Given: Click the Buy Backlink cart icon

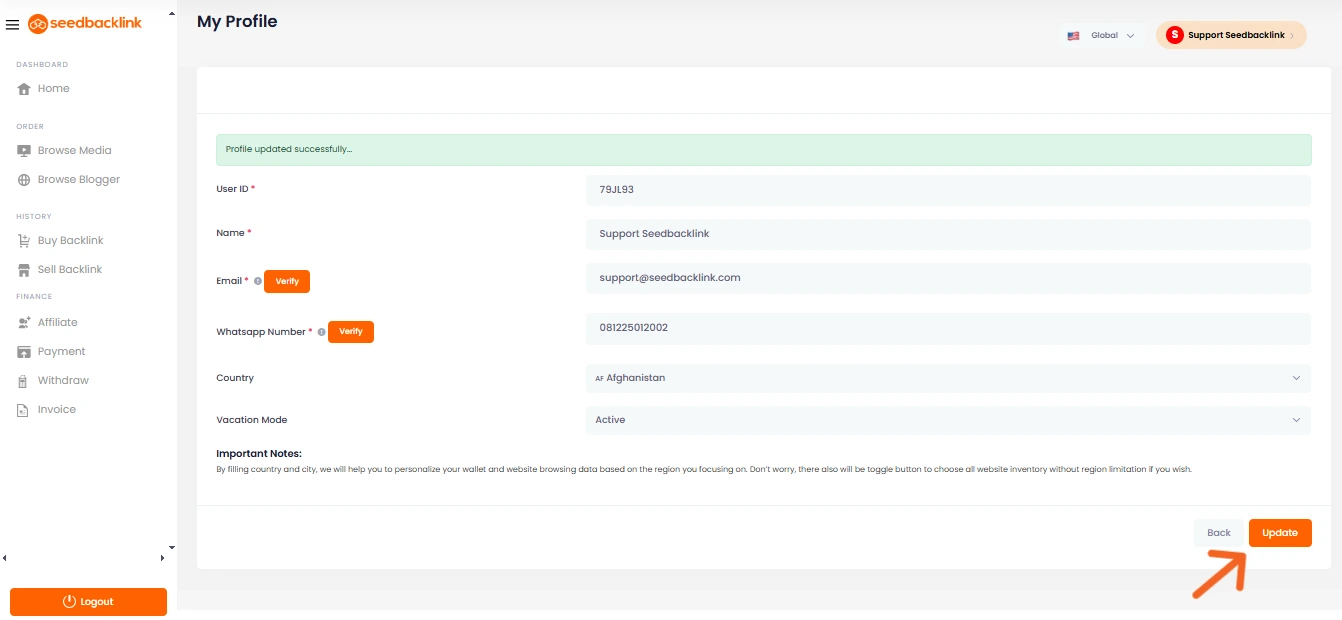Looking at the screenshot, I should click(x=24, y=241).
